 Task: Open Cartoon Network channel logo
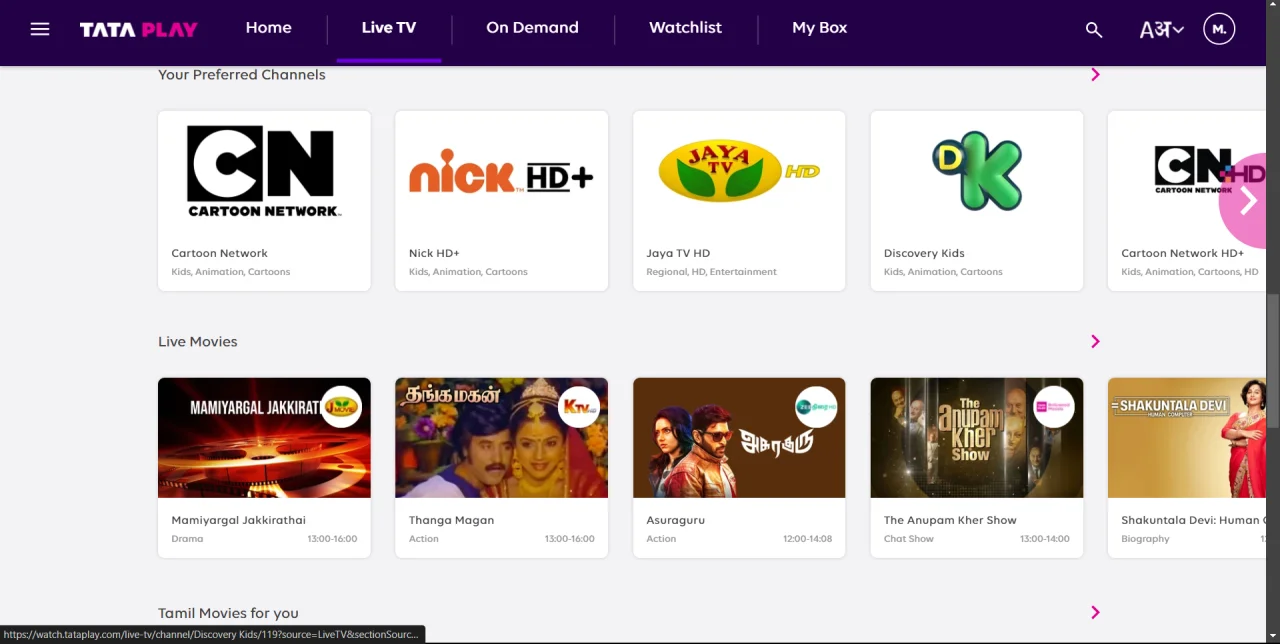[x=264, y=171]
